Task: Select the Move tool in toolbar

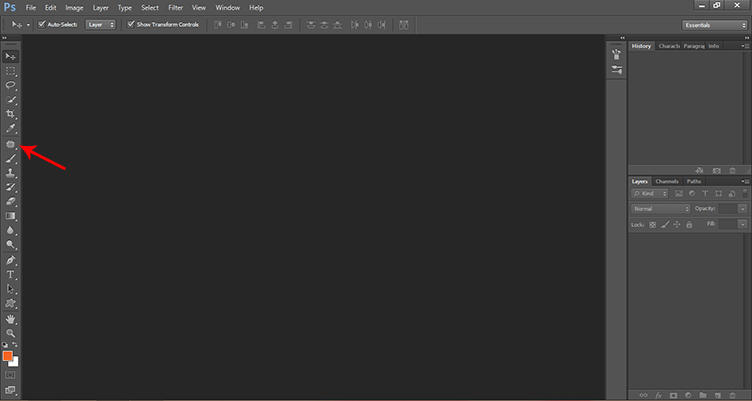Action: click(x=11, y=56)
